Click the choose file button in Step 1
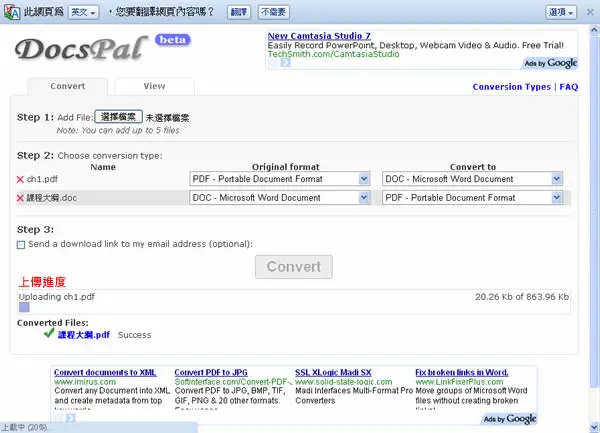This screenshot has height=433, width=600. click(119, 117)
